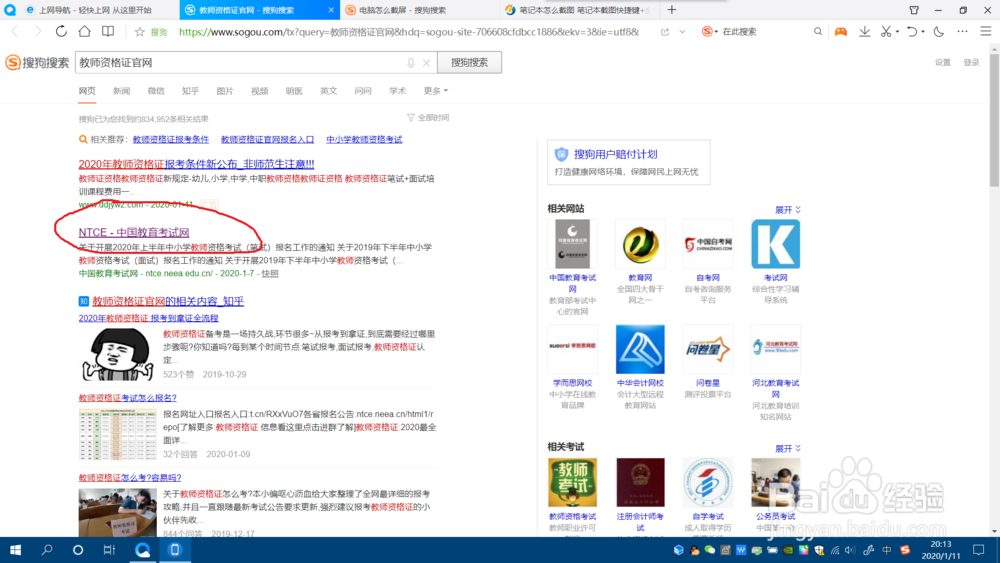Switch to 电脑怎么截屏 browser tab
The width and height of the screenshot is (1000, 563).
(x=420, y=10)
